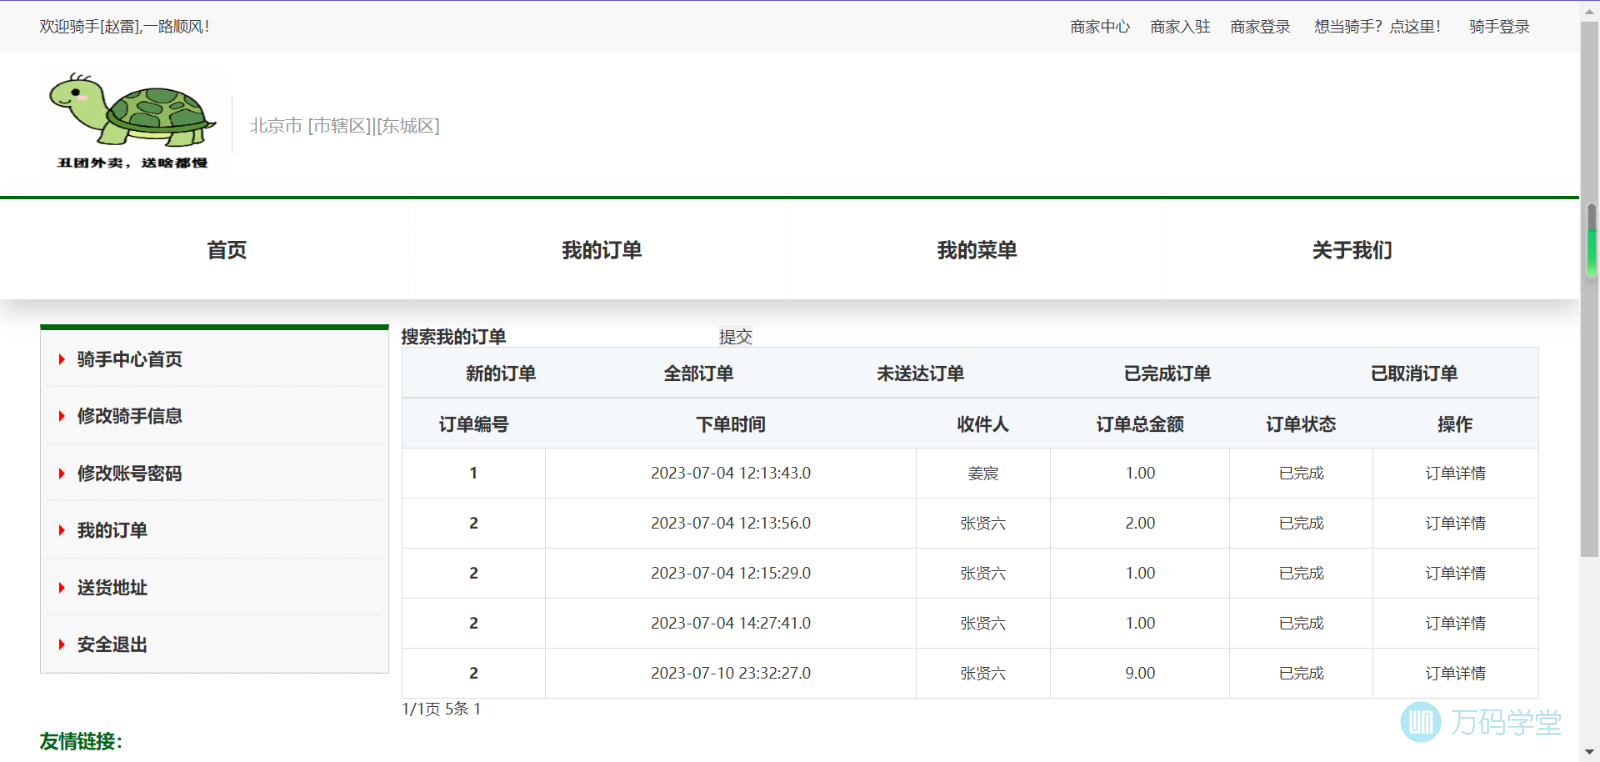Screen dimensions: 1600x762
Task: Open 我的菜单 in main navigation
Action: [x=977, y=250]
